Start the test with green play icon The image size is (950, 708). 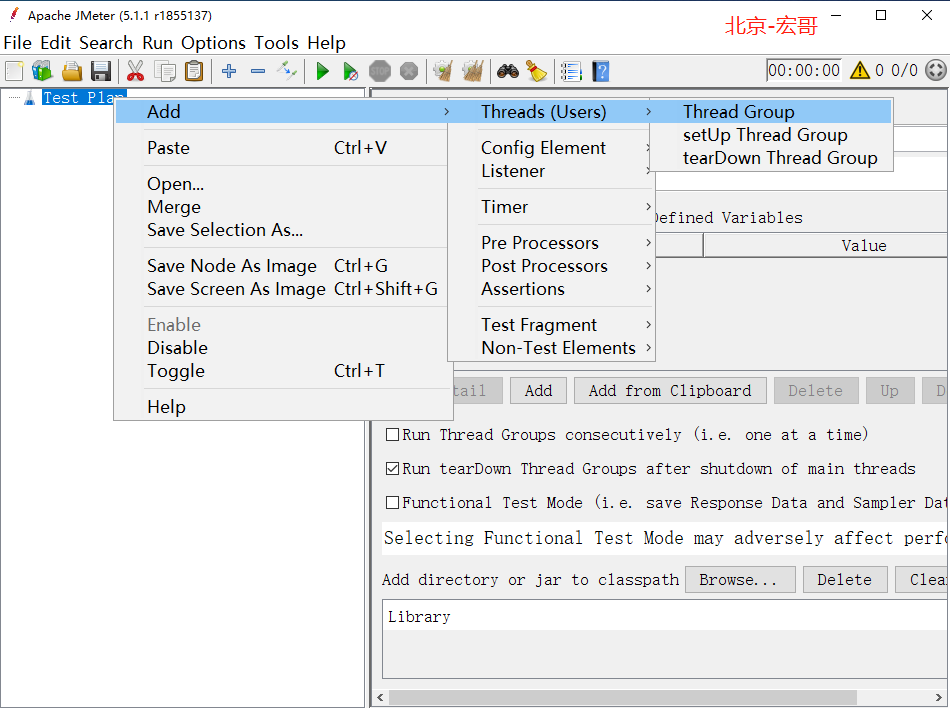tap(322, 71)
